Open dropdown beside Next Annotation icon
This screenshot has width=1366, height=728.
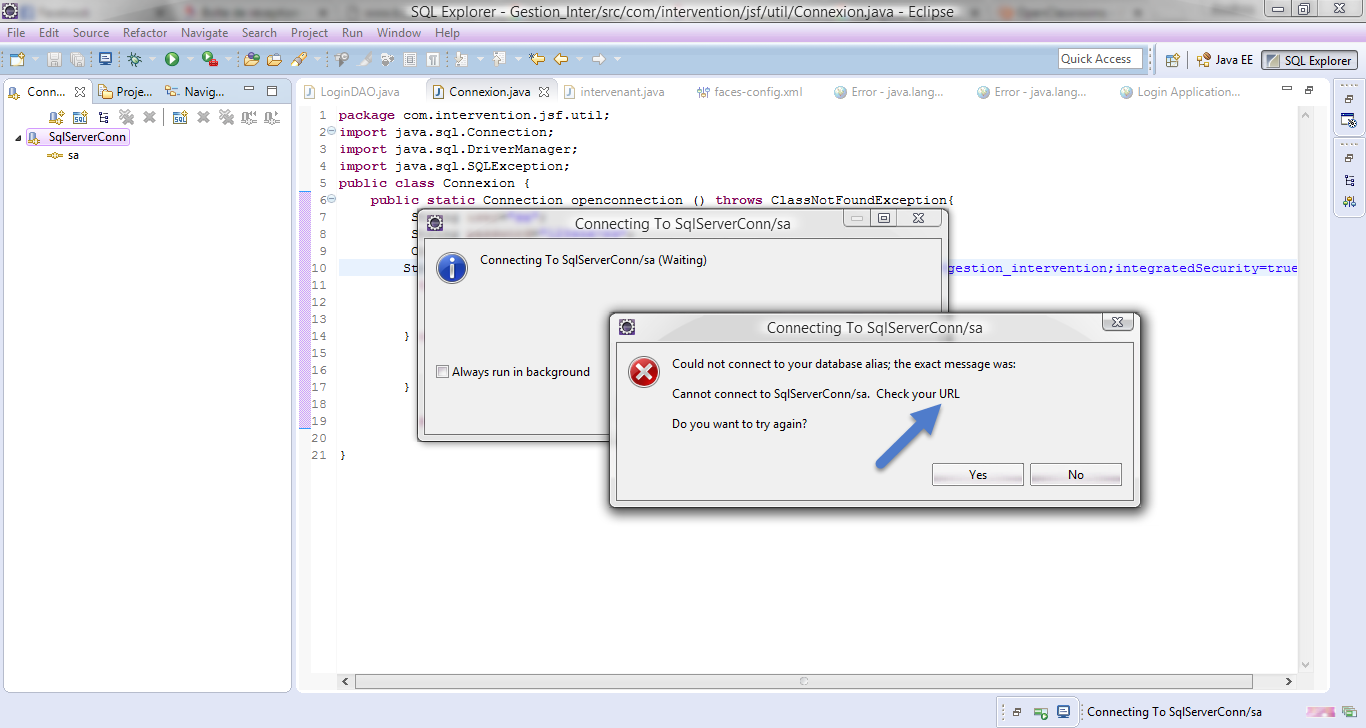(478, 60)
